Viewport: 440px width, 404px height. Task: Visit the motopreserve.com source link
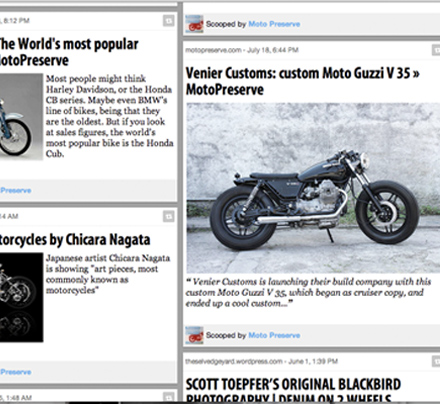point(213,50)
